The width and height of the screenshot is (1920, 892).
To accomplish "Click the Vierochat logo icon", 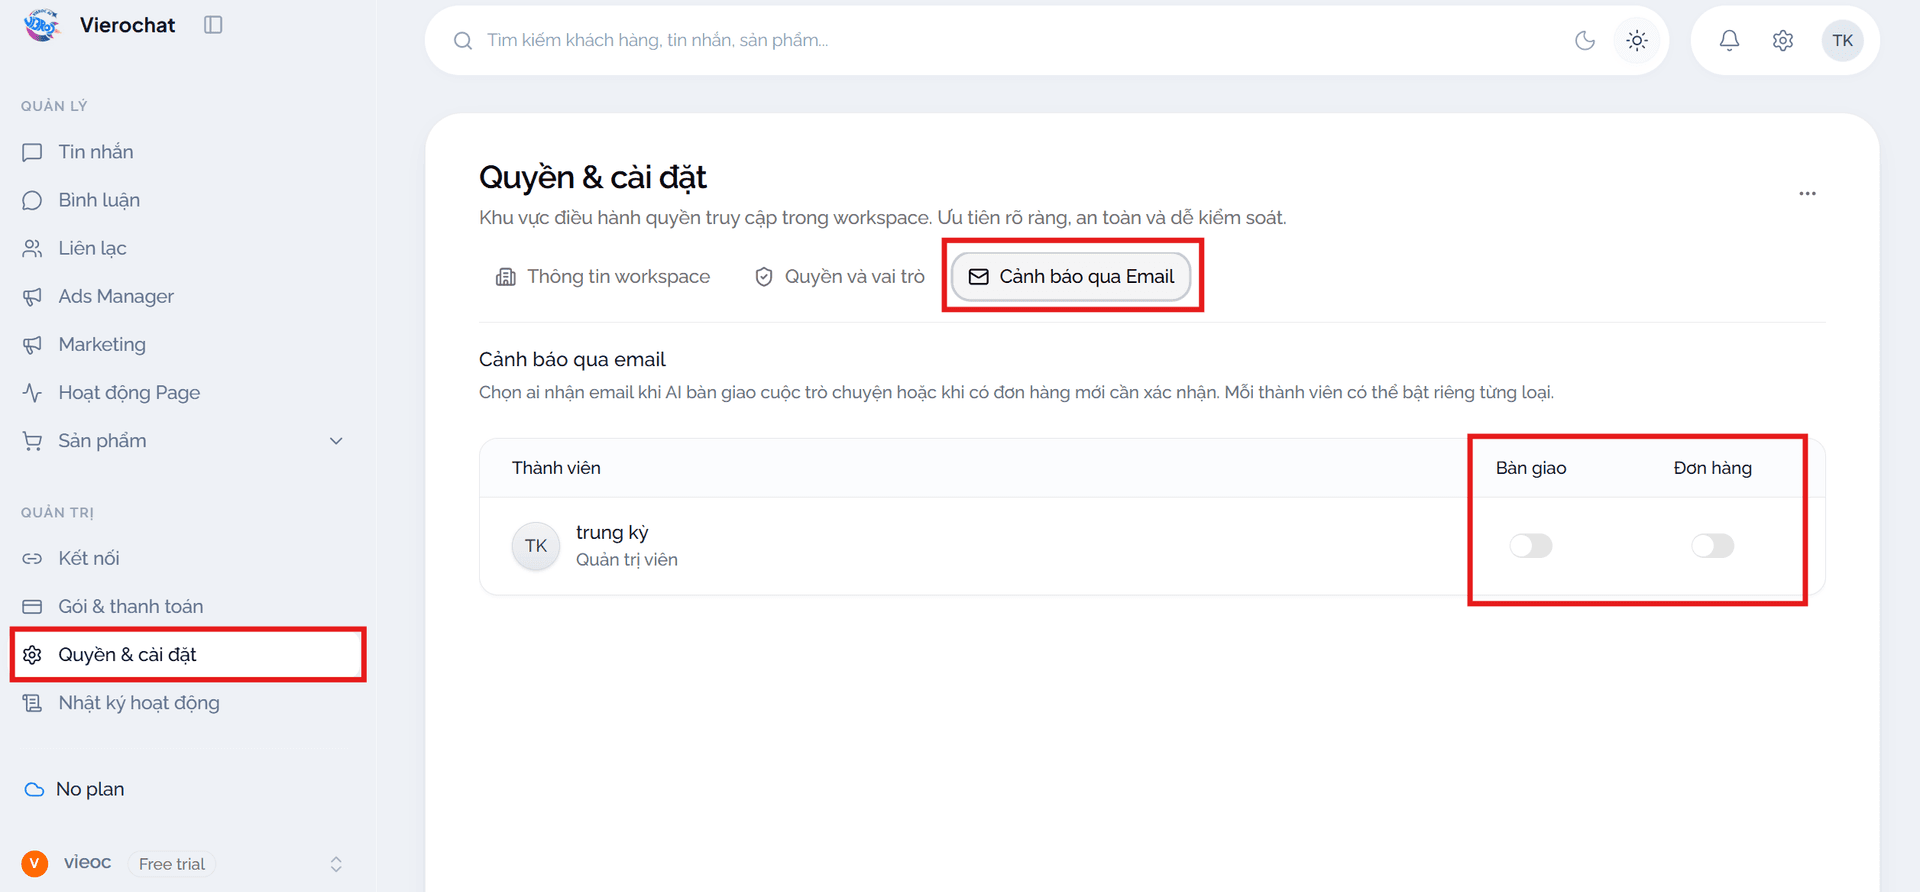I will pos(42,25).
